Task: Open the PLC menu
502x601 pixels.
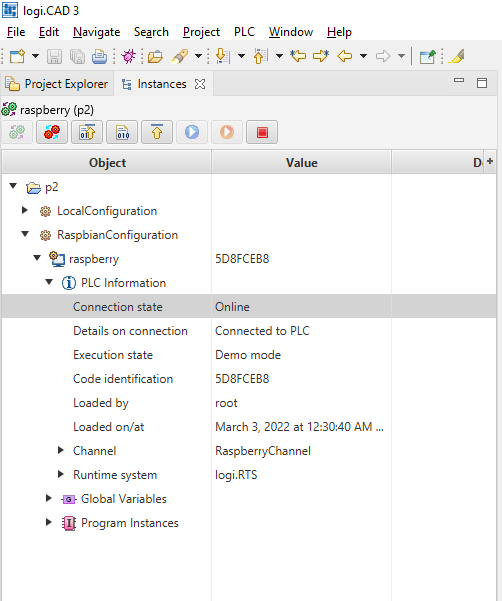Action: click(244, 32)
